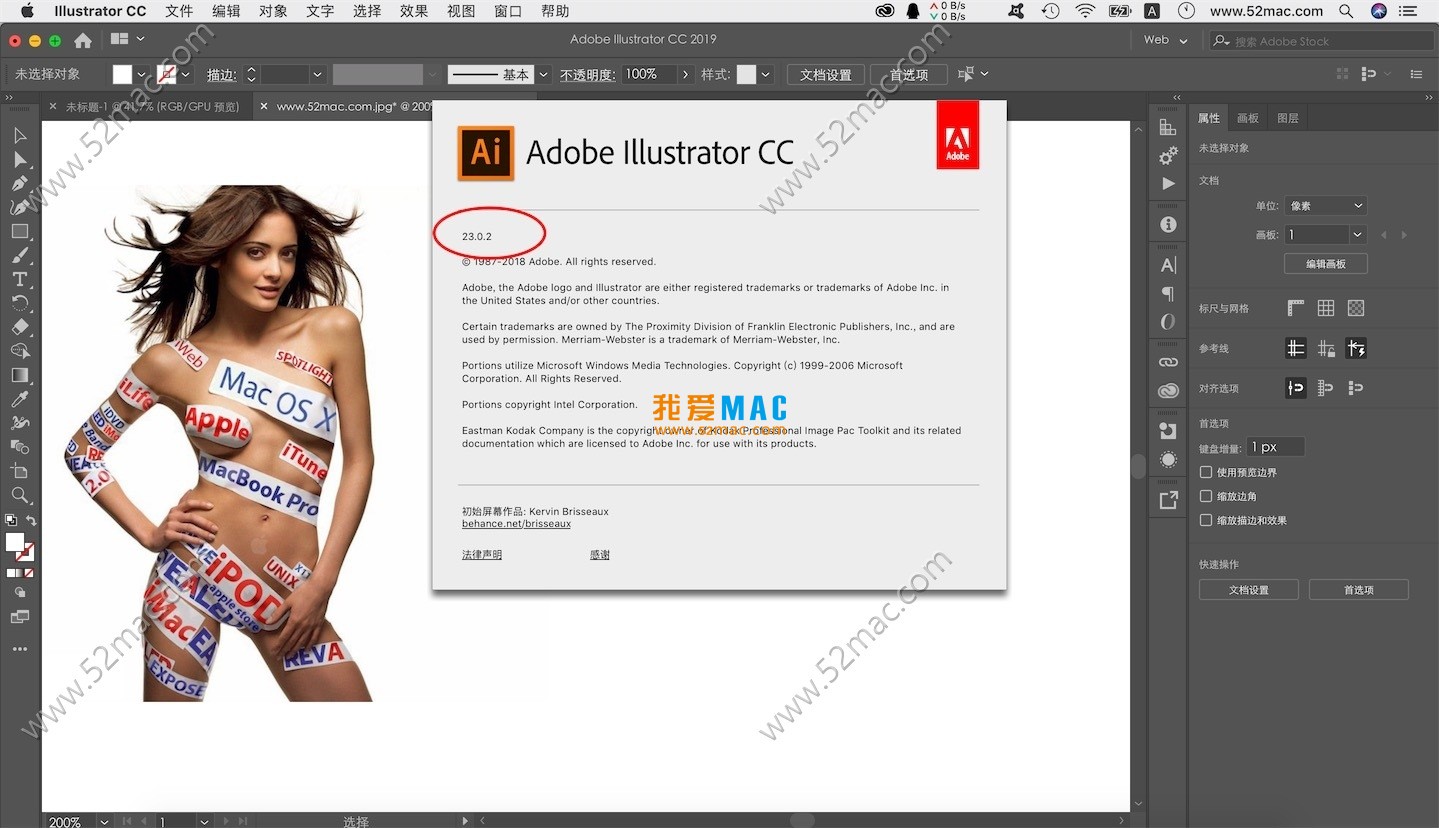
Task: Open the Web workspace dropdown
Action: tap(1166, 40)
